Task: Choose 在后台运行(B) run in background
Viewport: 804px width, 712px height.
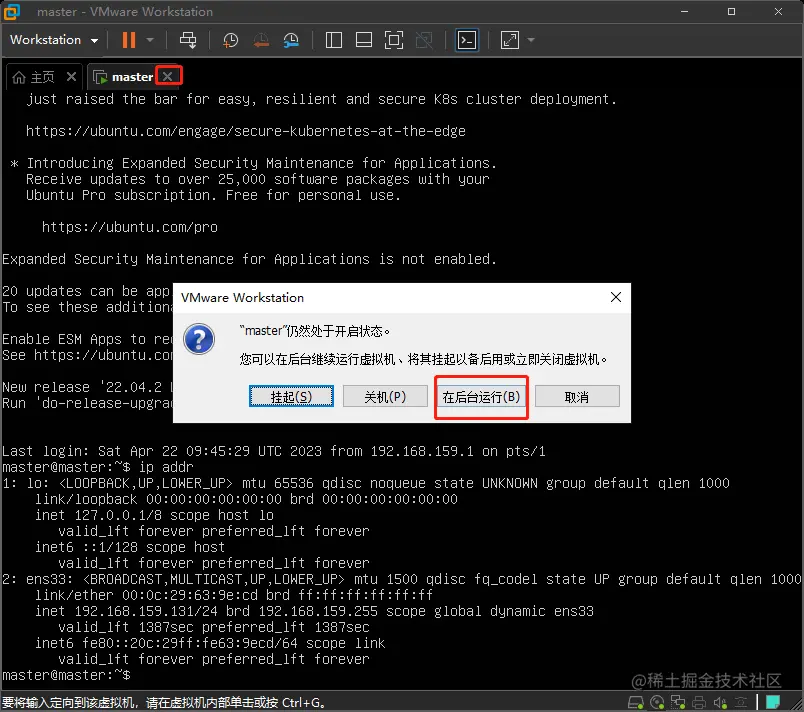Action: pyautogui.click(x=481, y=396)
